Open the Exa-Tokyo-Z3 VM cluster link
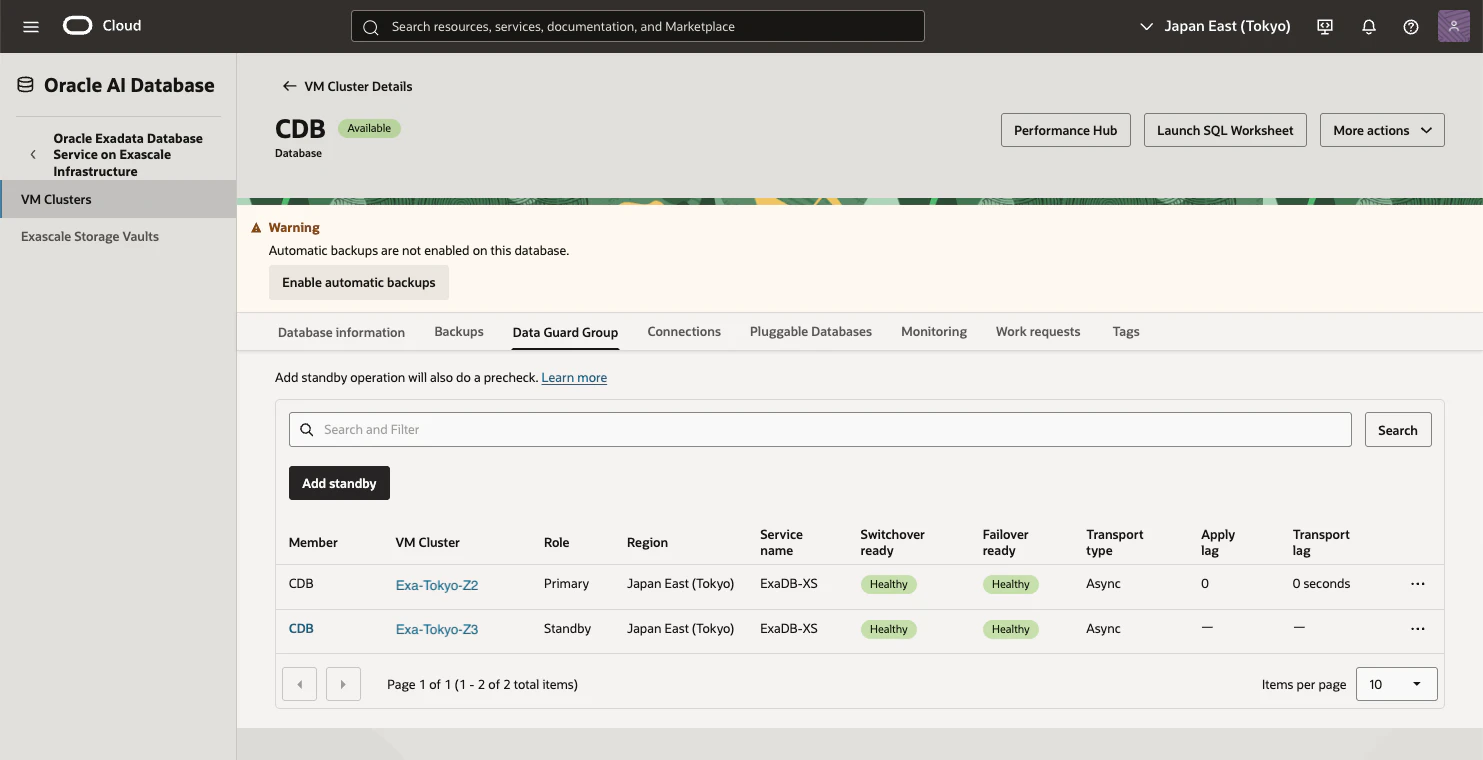 click(x=437, y=630)
